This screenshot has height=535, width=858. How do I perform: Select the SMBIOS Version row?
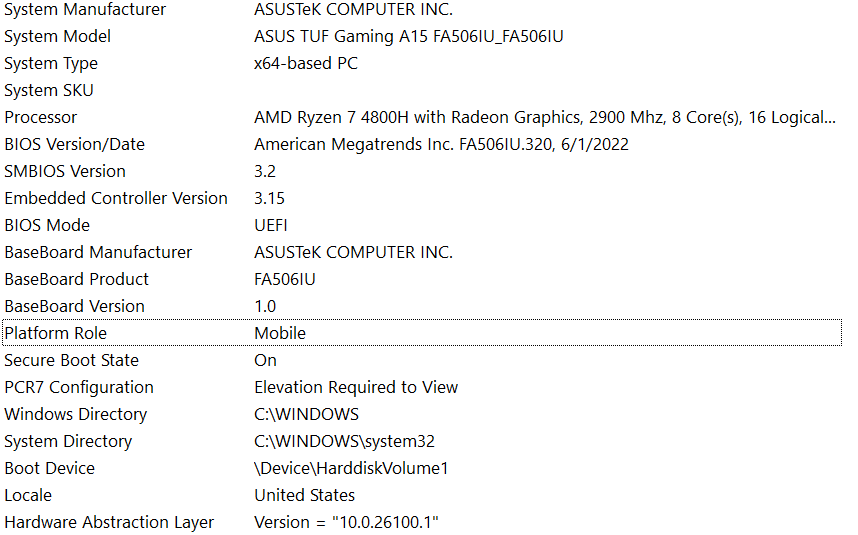click(x=65, y=172)
